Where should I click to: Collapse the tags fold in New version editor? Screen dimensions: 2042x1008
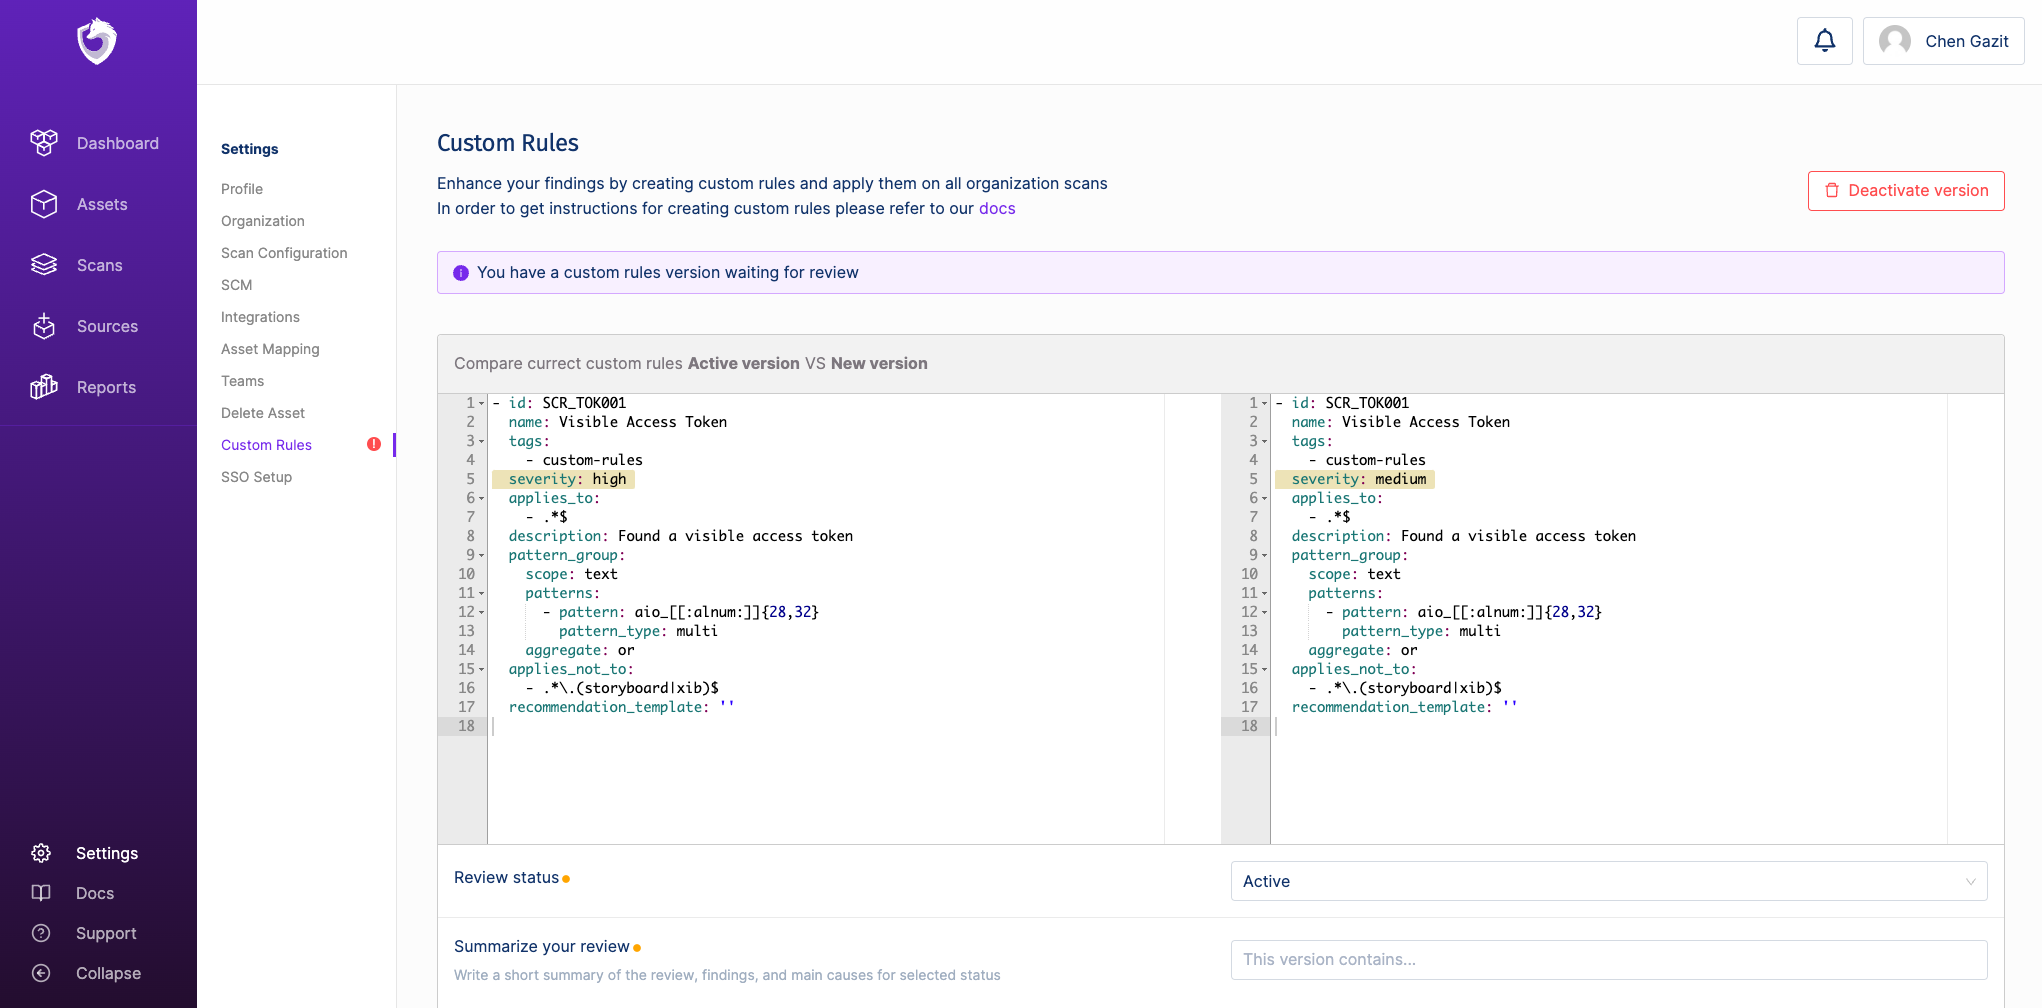click(1264, 442)
